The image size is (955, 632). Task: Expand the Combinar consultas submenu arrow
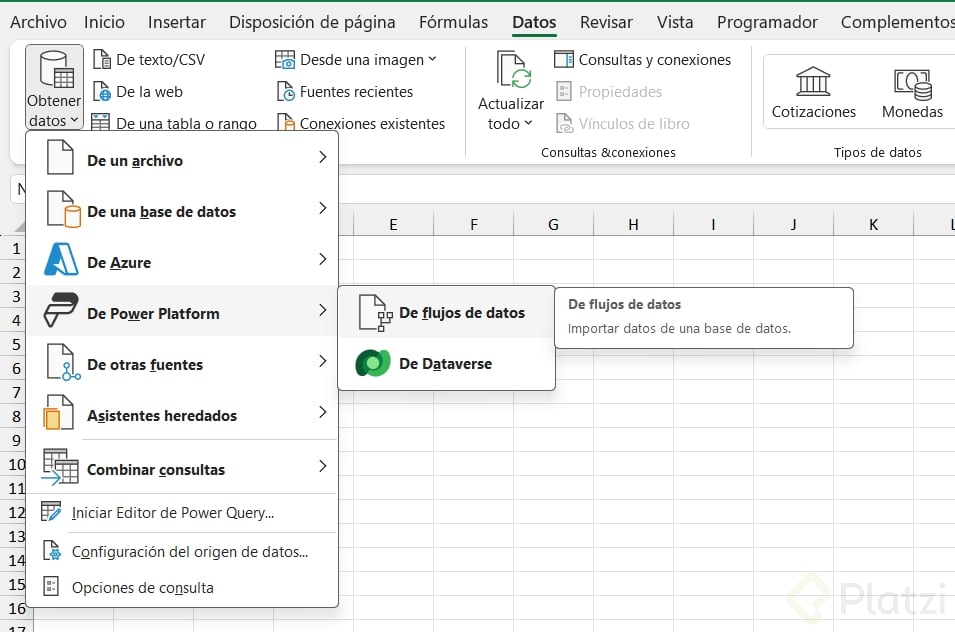(322, 467)
